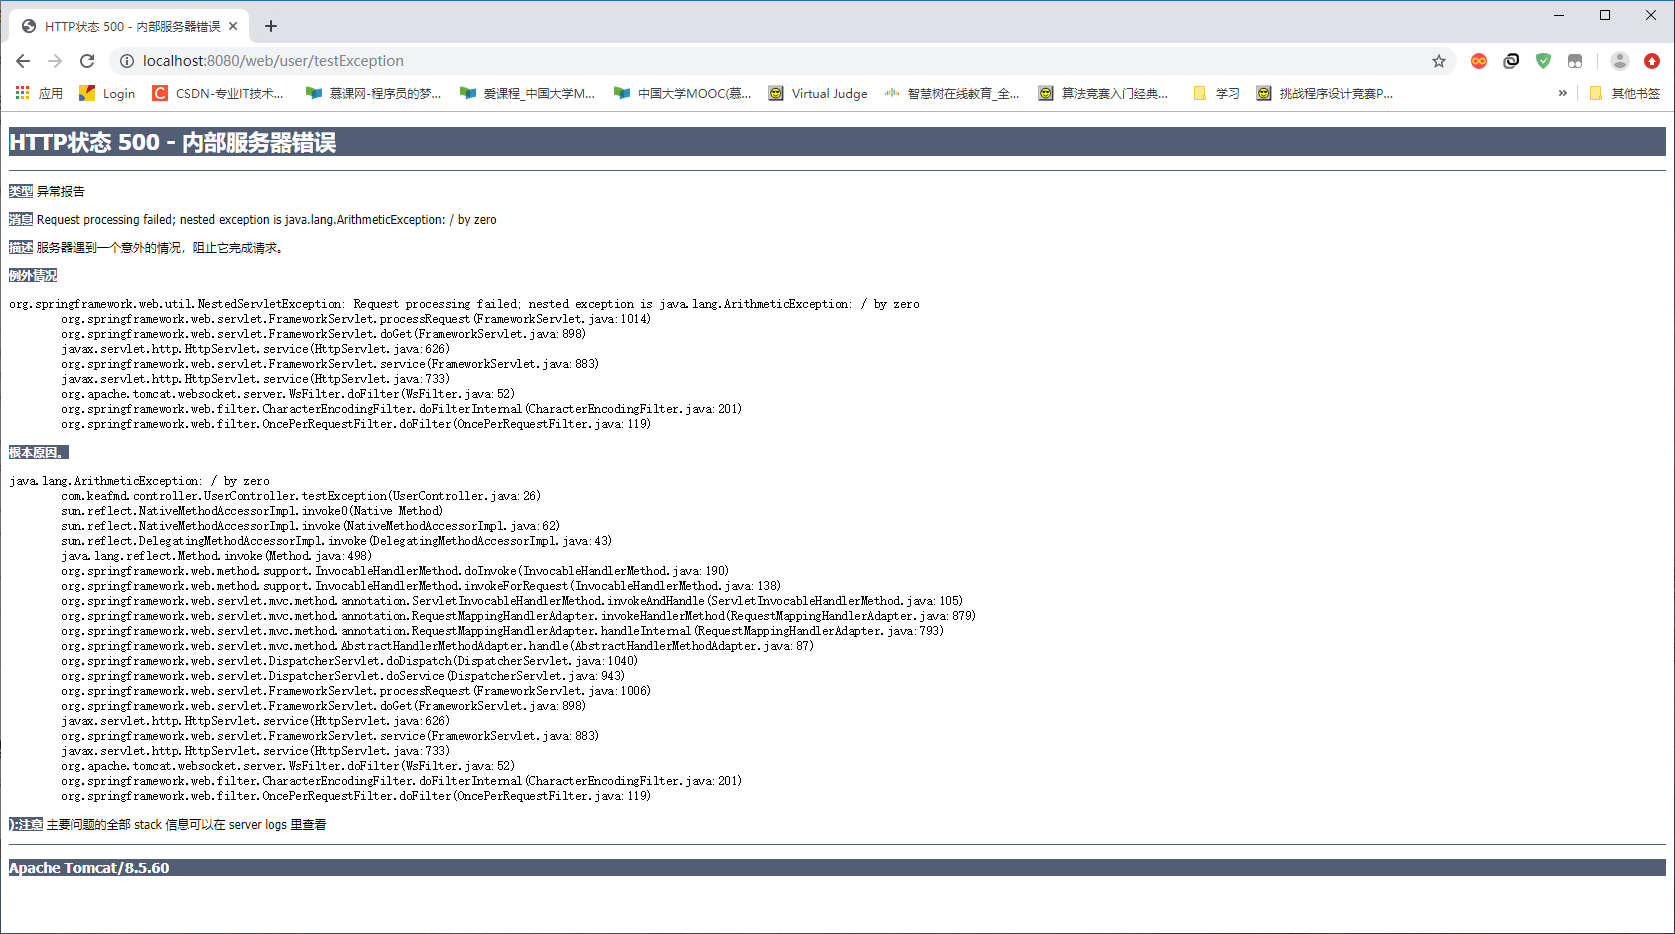
Task: Click the DispatcherServlet.doService stack line
Action: coord(343,676)
